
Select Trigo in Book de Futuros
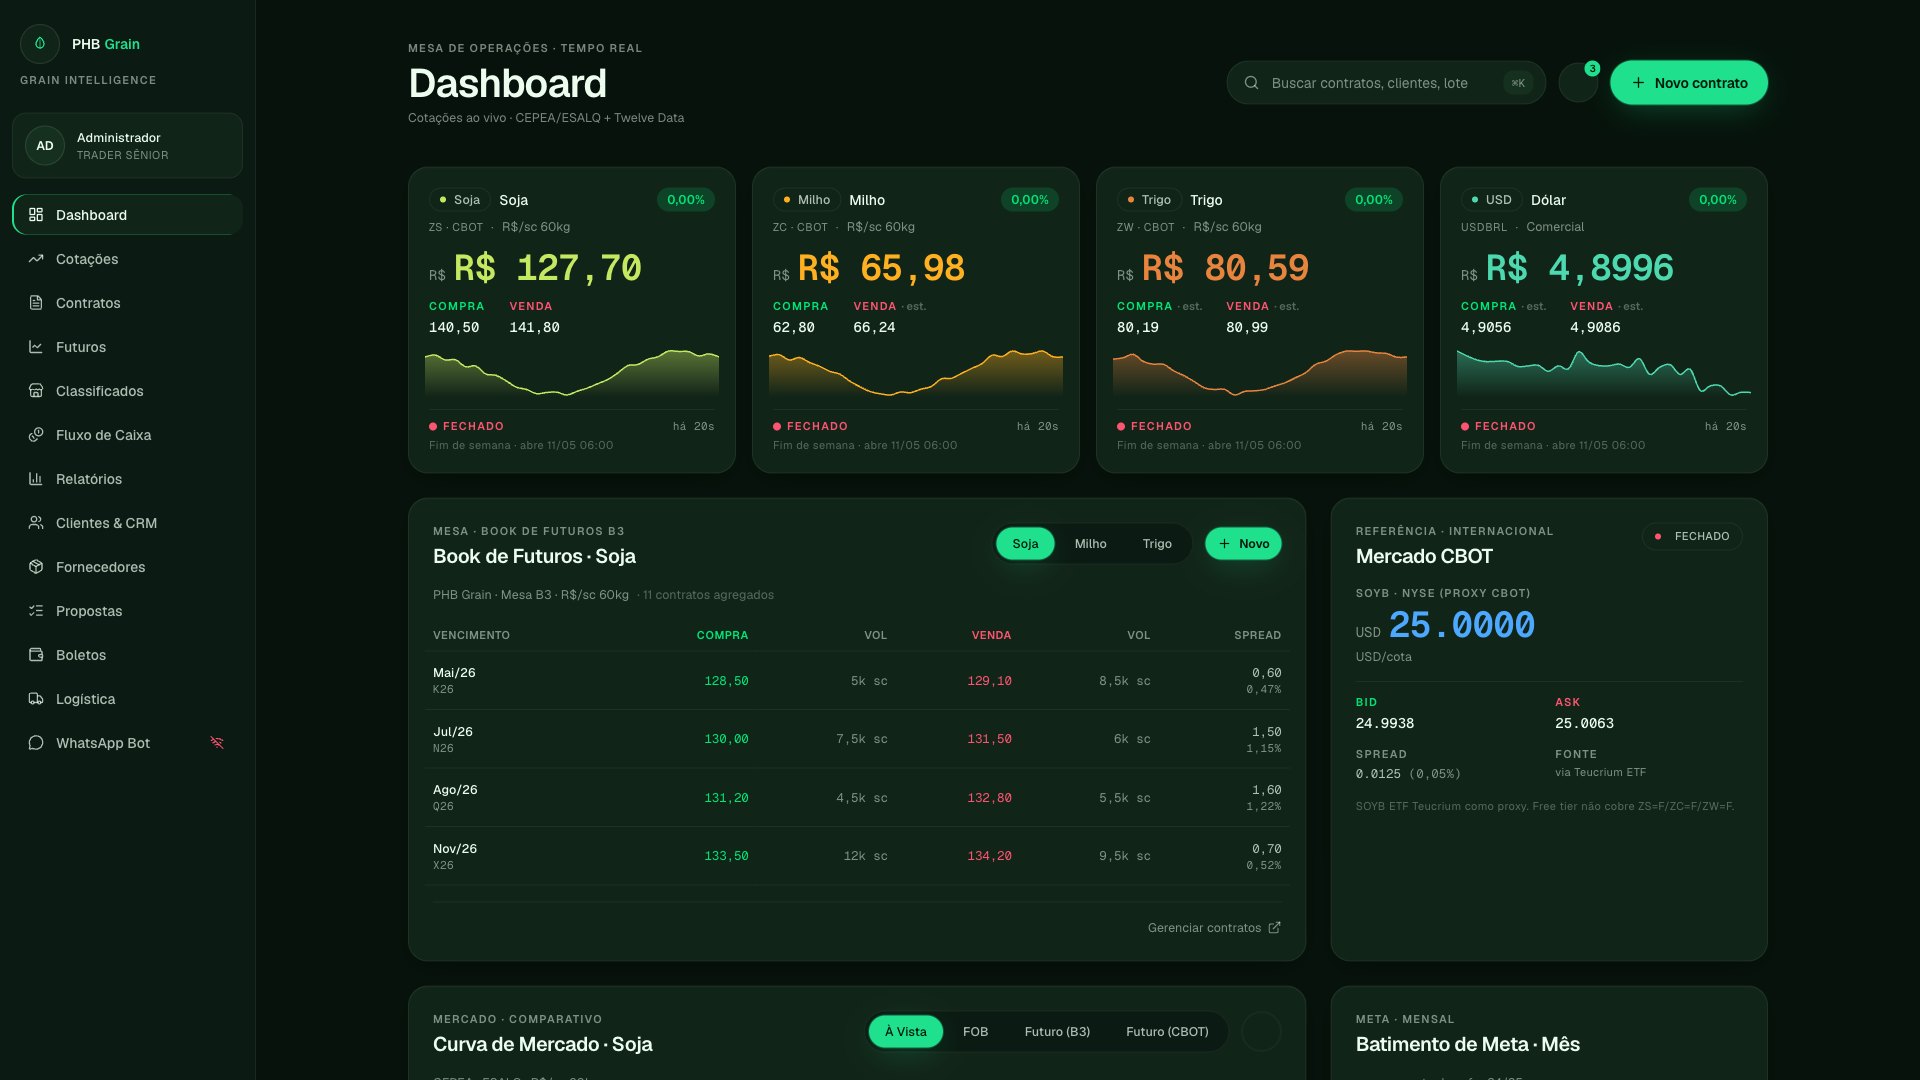click(x=1157, y=544)
